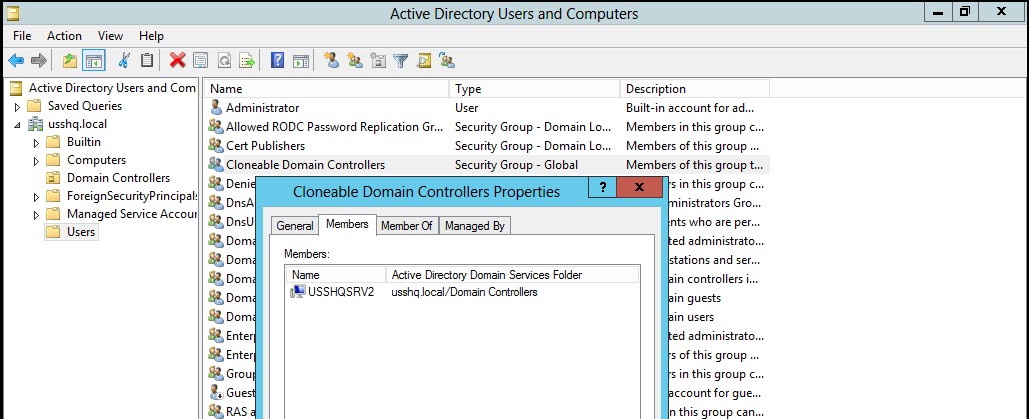Viewport: 1029px width, 419px height.
Task: Collapse the usshq.local domain node
Action: 18,125
